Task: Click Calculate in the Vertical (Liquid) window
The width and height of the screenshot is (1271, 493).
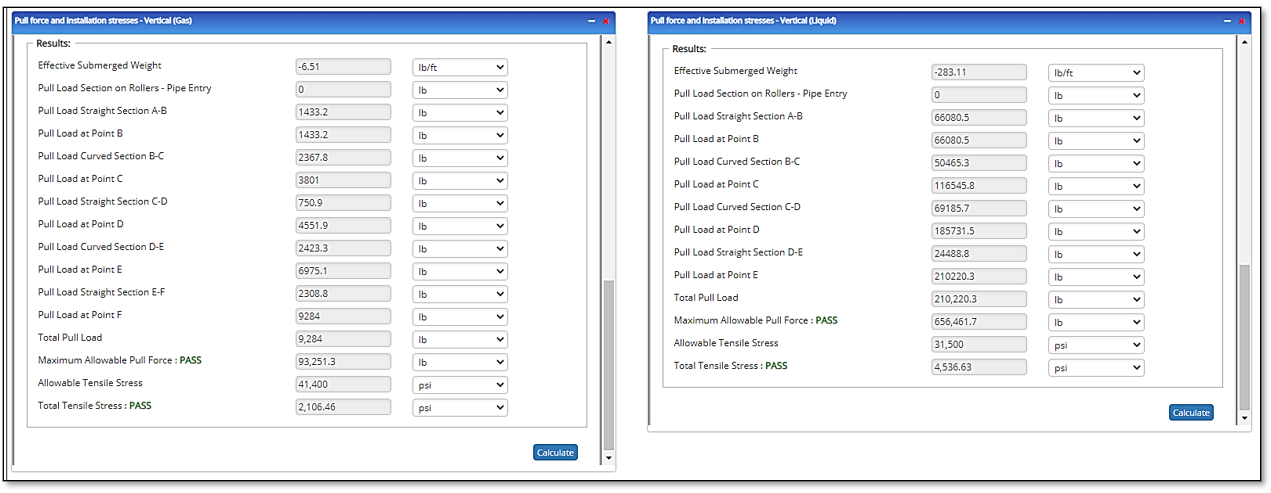Action: coord(1190,412)
